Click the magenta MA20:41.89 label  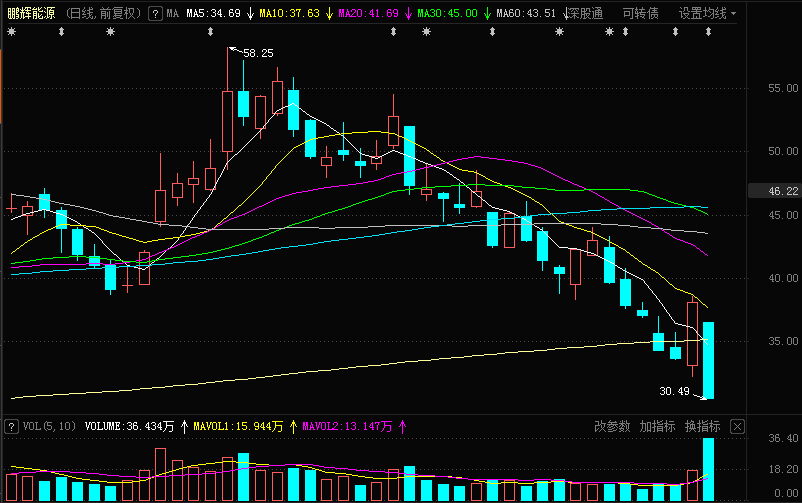[x=369, y=14]
